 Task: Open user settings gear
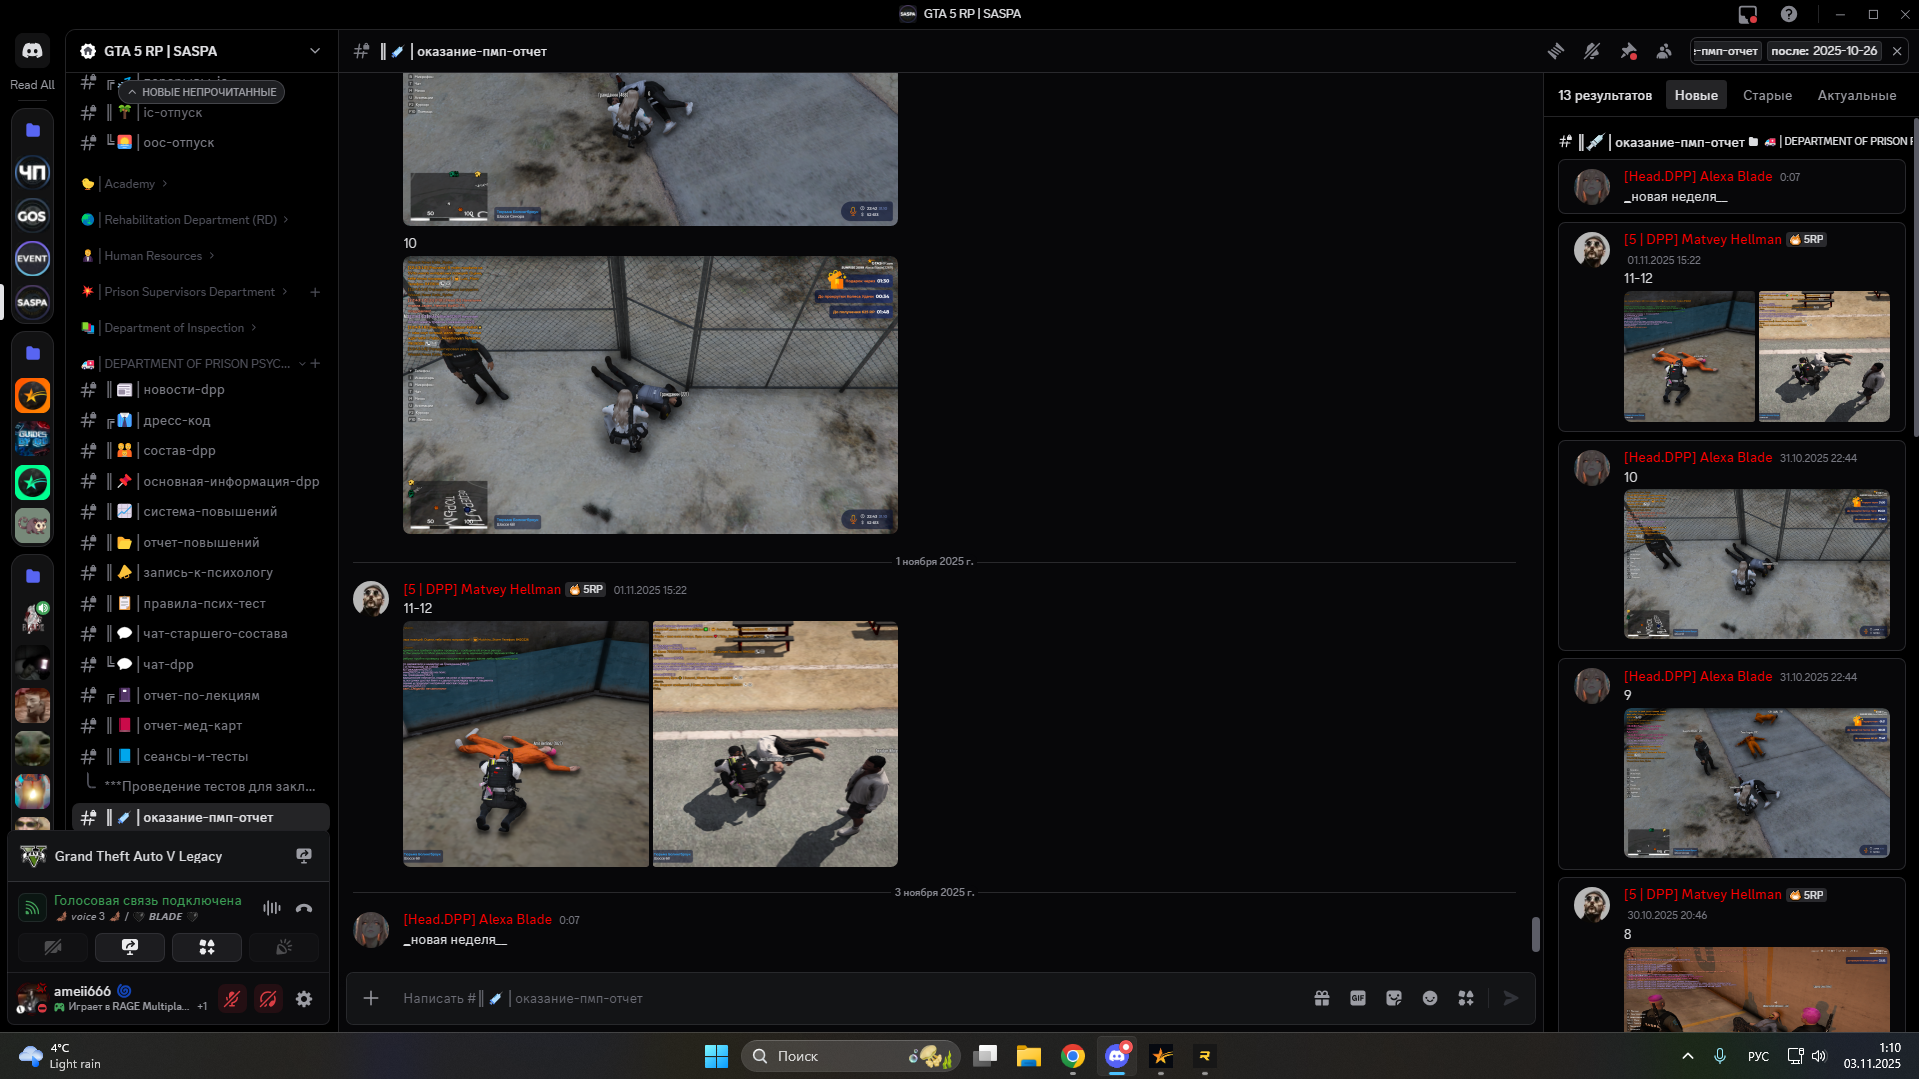tap(304, 999)
